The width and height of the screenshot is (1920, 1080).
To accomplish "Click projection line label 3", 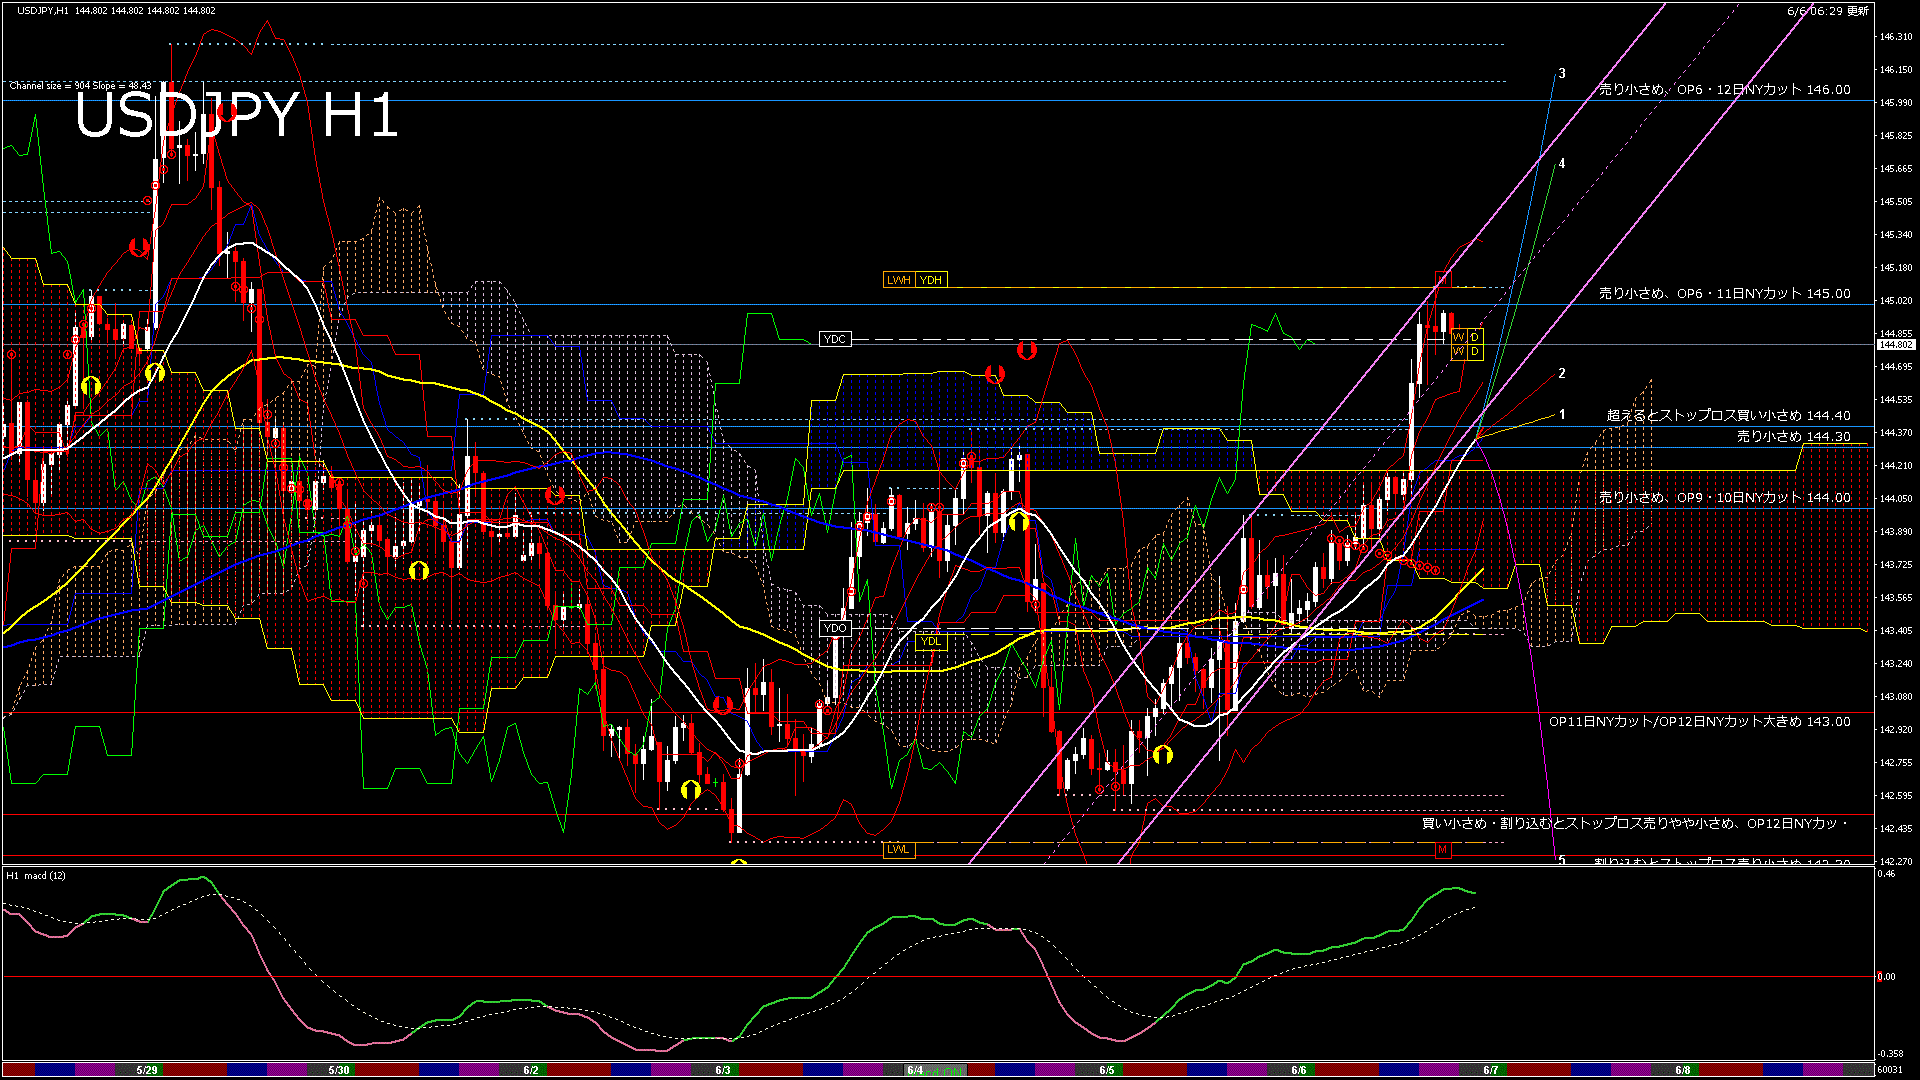I will pyautogui.click(x=1562, y=73).
